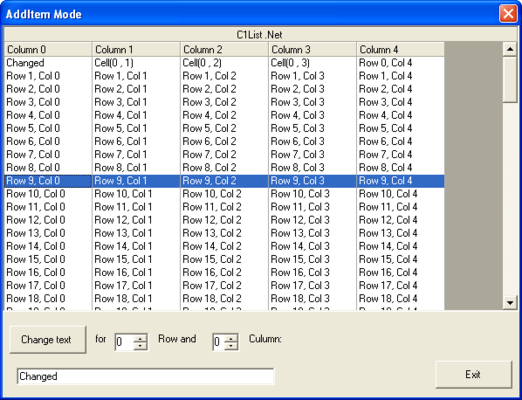Screen dimensions: 522x400
Task: Click the vertical scrollbar thumb
Action: 510,80
